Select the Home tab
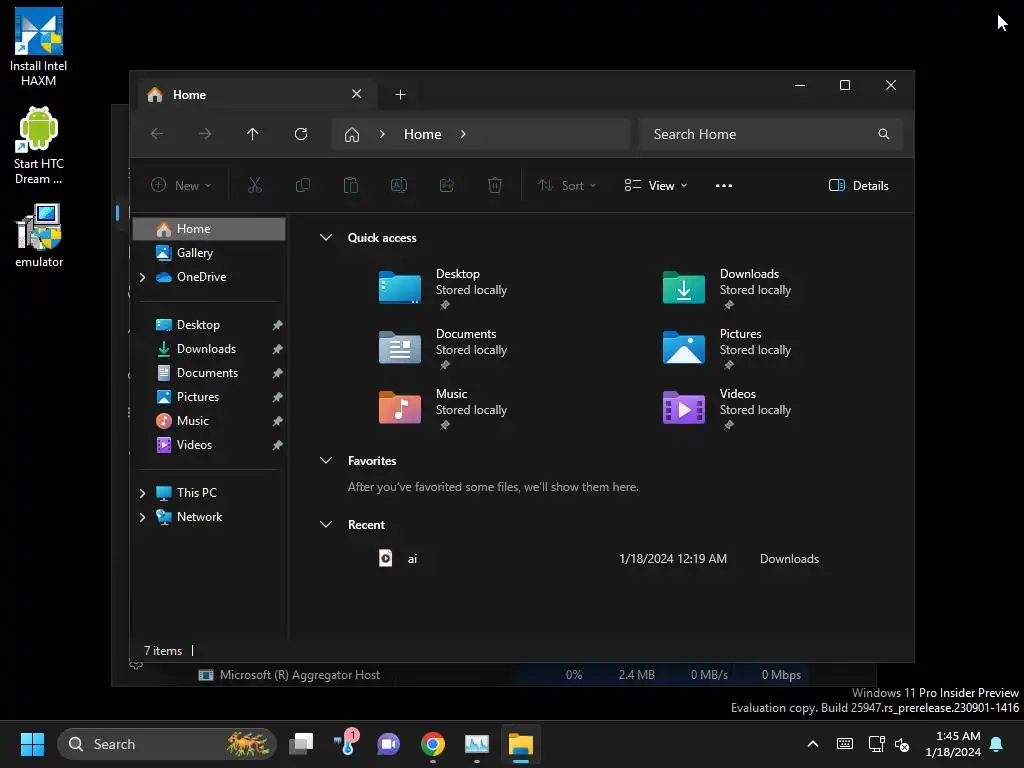 click(x=255, y=95)
